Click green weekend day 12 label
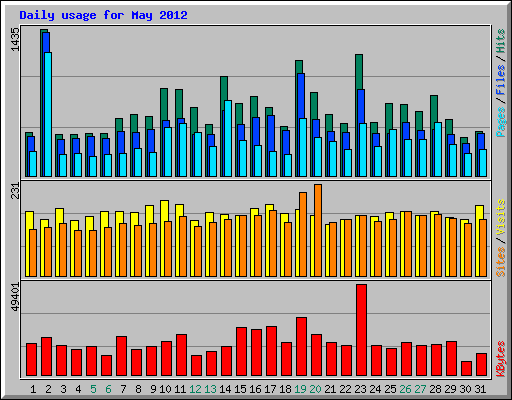Image resolution: width=512 pixels, height=400 pixels. pos(195,389)
